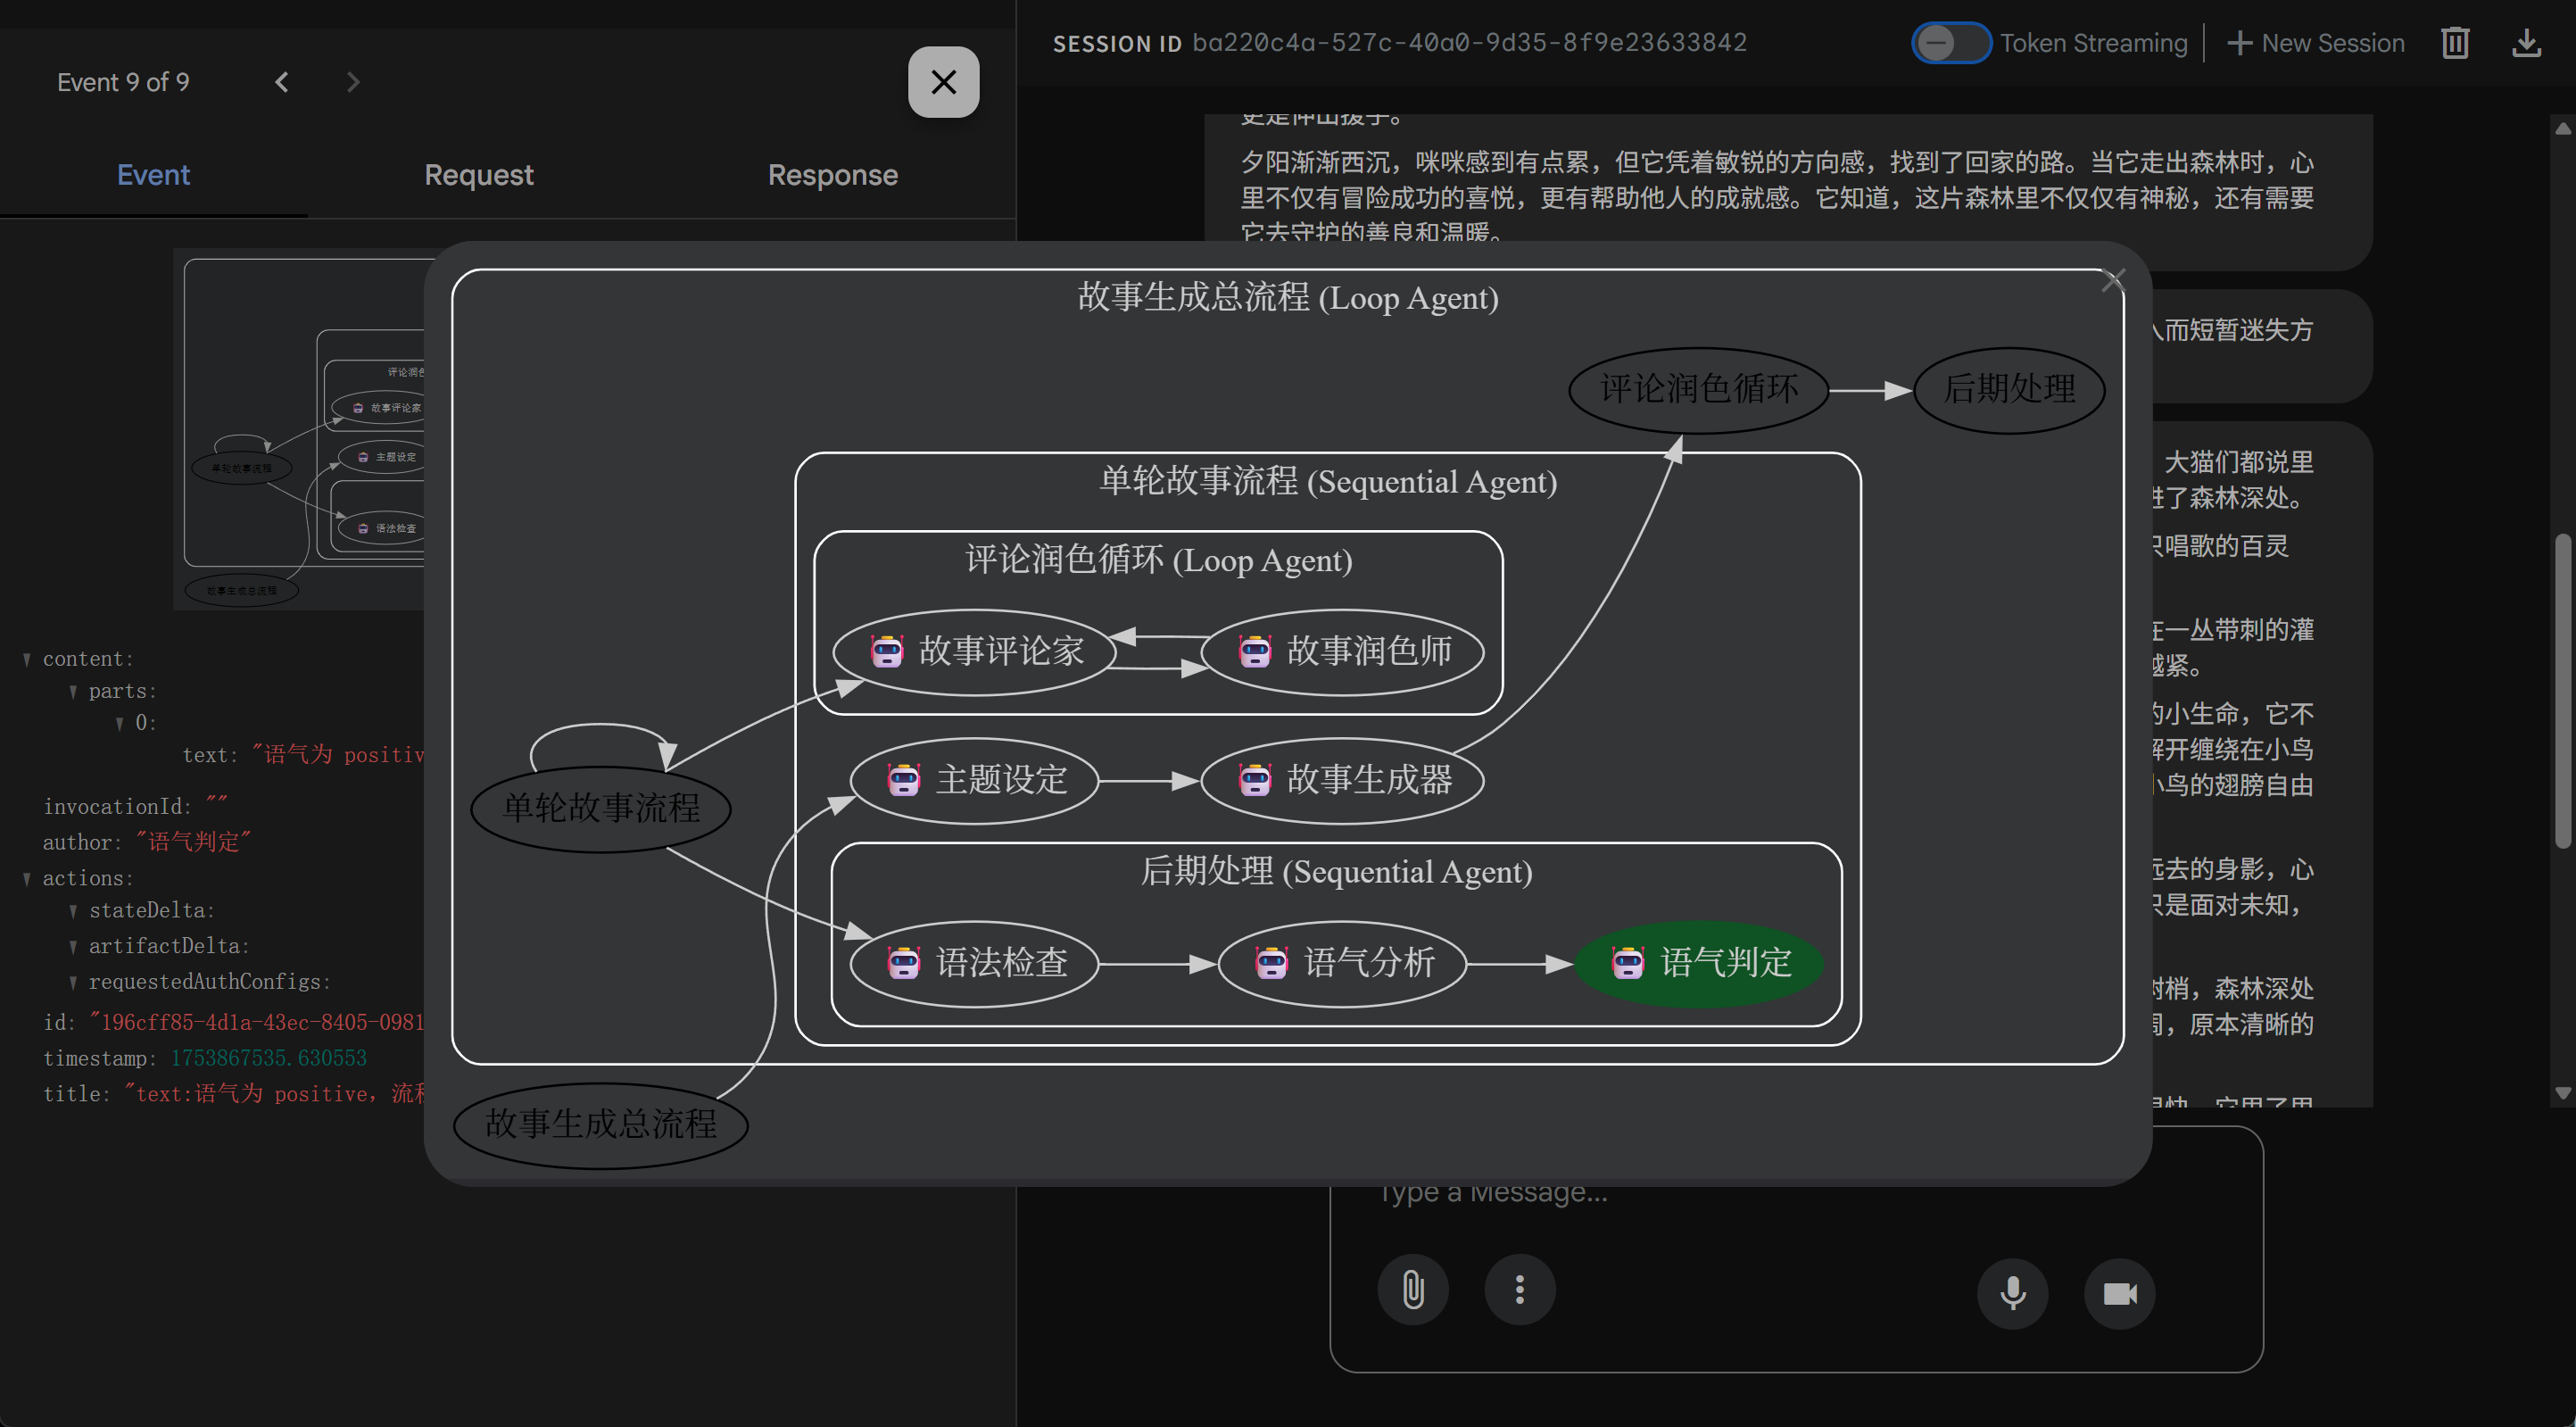Click the invocationId field label
This screenshot has height=1427, width=2576.
(117, 806)
